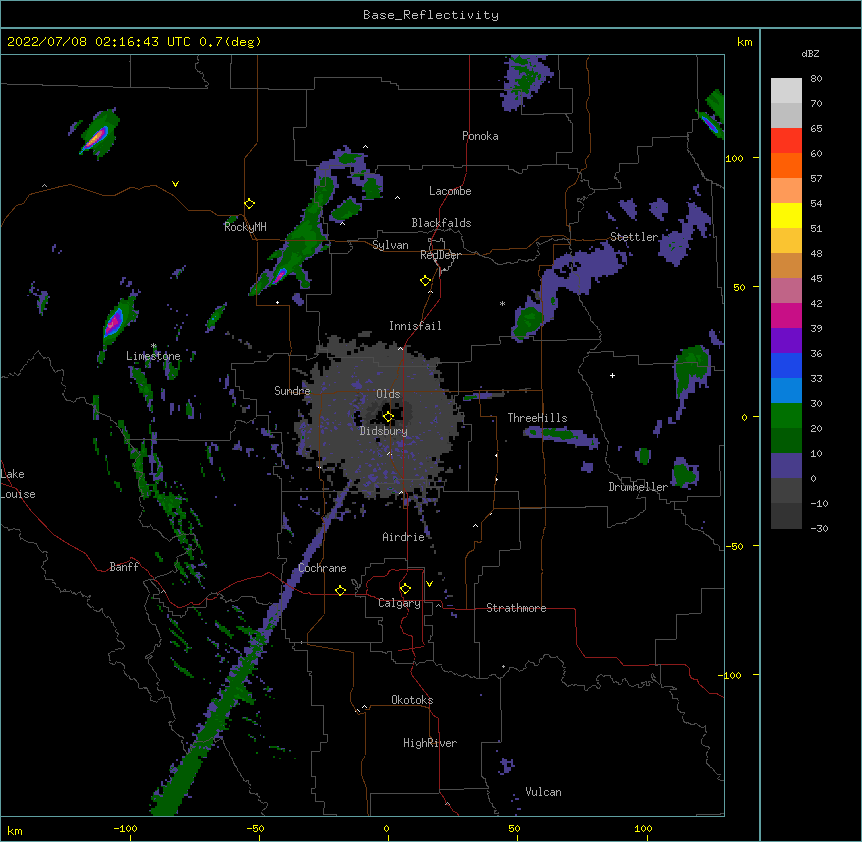The width and height of the screenshot is (862, 842).
Task: Click the -100 tick on the bottom axis
Action: [125, 828]
